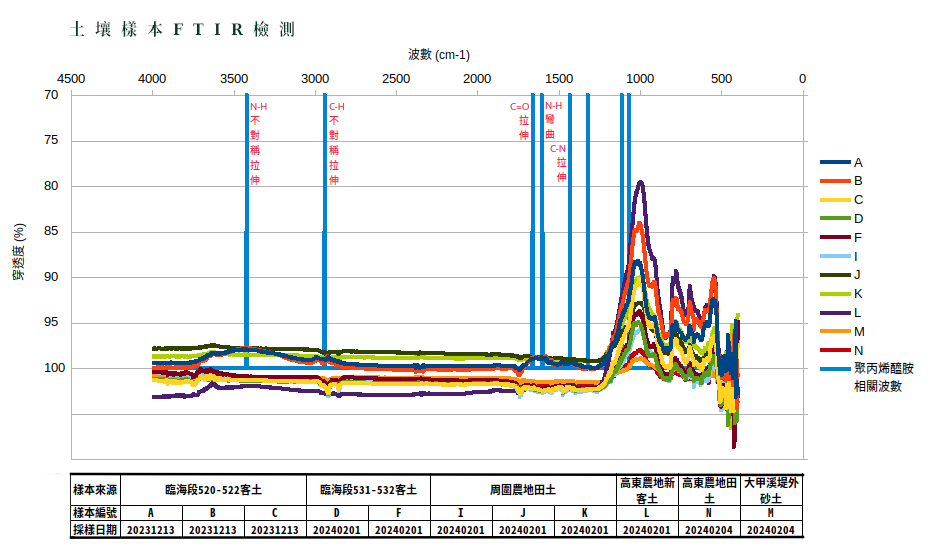The height and width of the screenshot is (560, 940).
Task: Click the legend swatch for series A
Action: 835,162
